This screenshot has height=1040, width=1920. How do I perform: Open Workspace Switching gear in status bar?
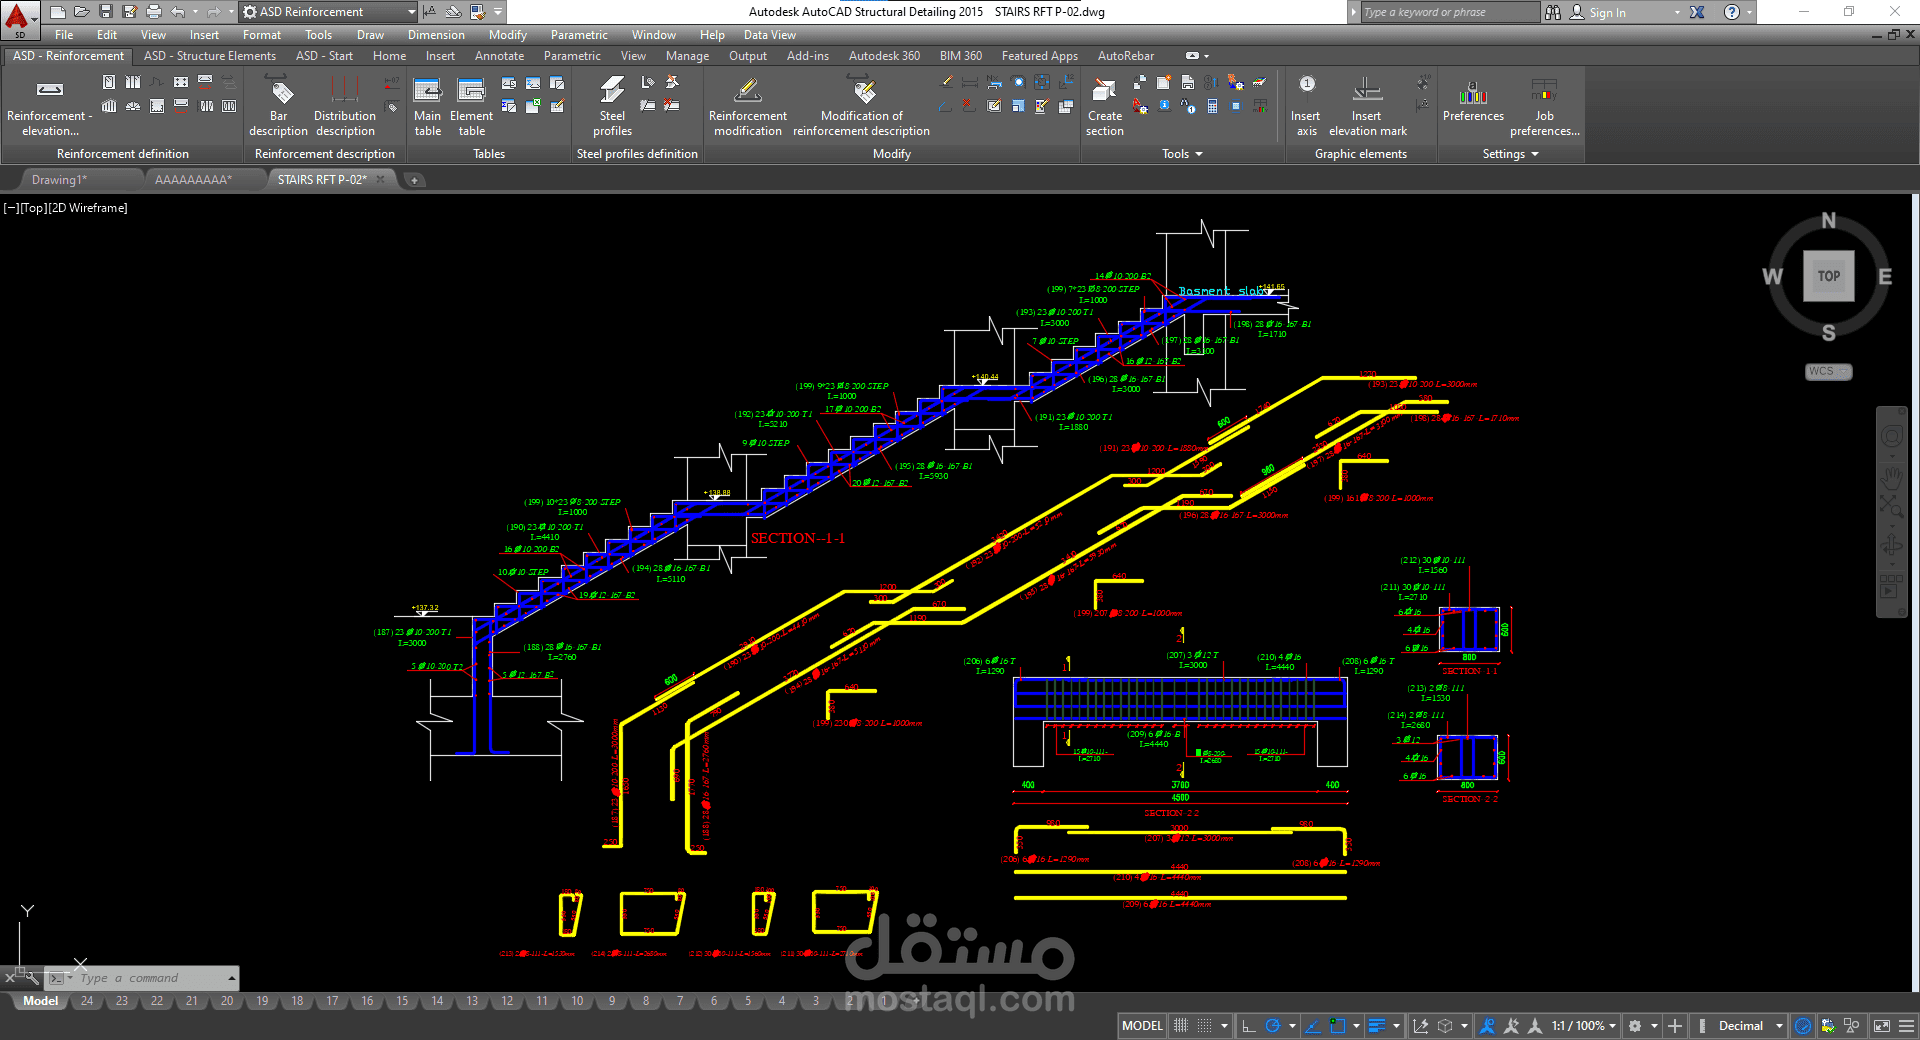[x=1635, y=1026]
